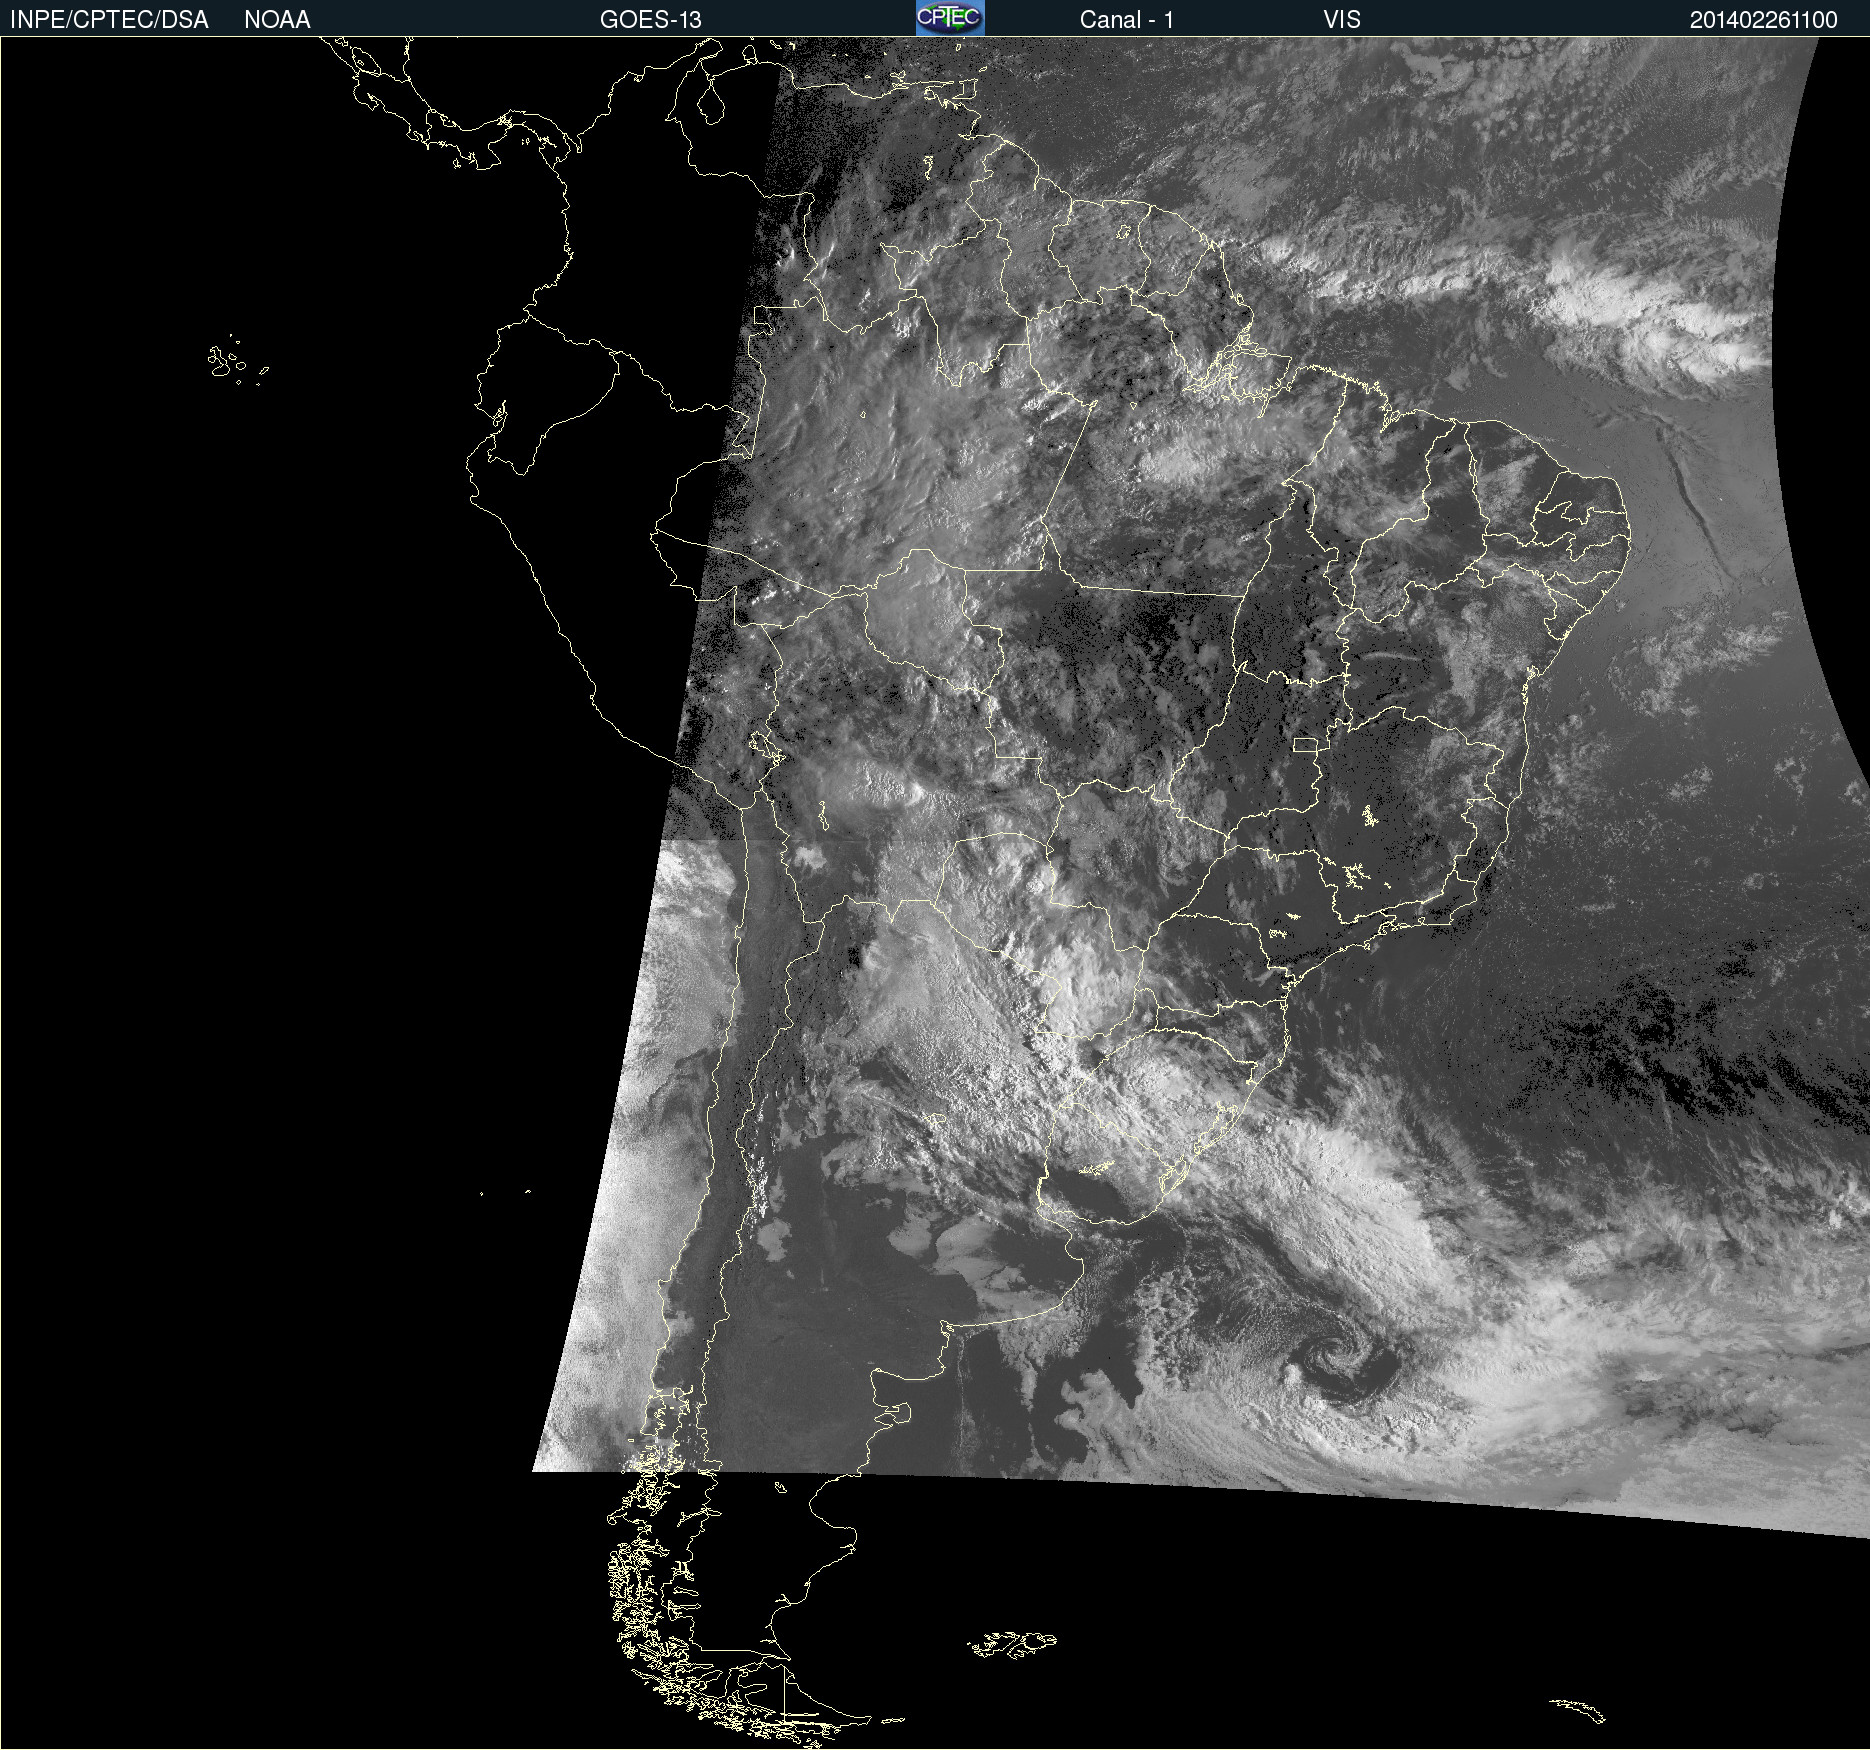Click the NOAA label in header
This screenshot has height=1750, width=1870.
click(277, 20)
